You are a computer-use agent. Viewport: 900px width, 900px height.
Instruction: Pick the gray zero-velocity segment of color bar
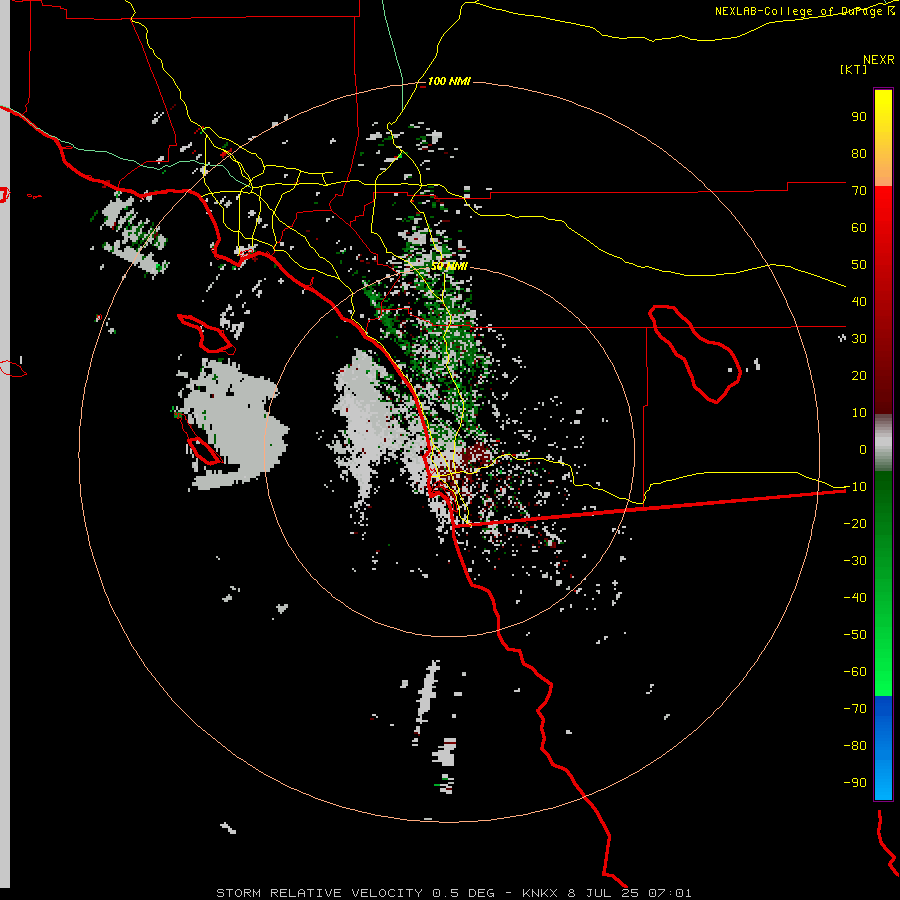point(883,443)
